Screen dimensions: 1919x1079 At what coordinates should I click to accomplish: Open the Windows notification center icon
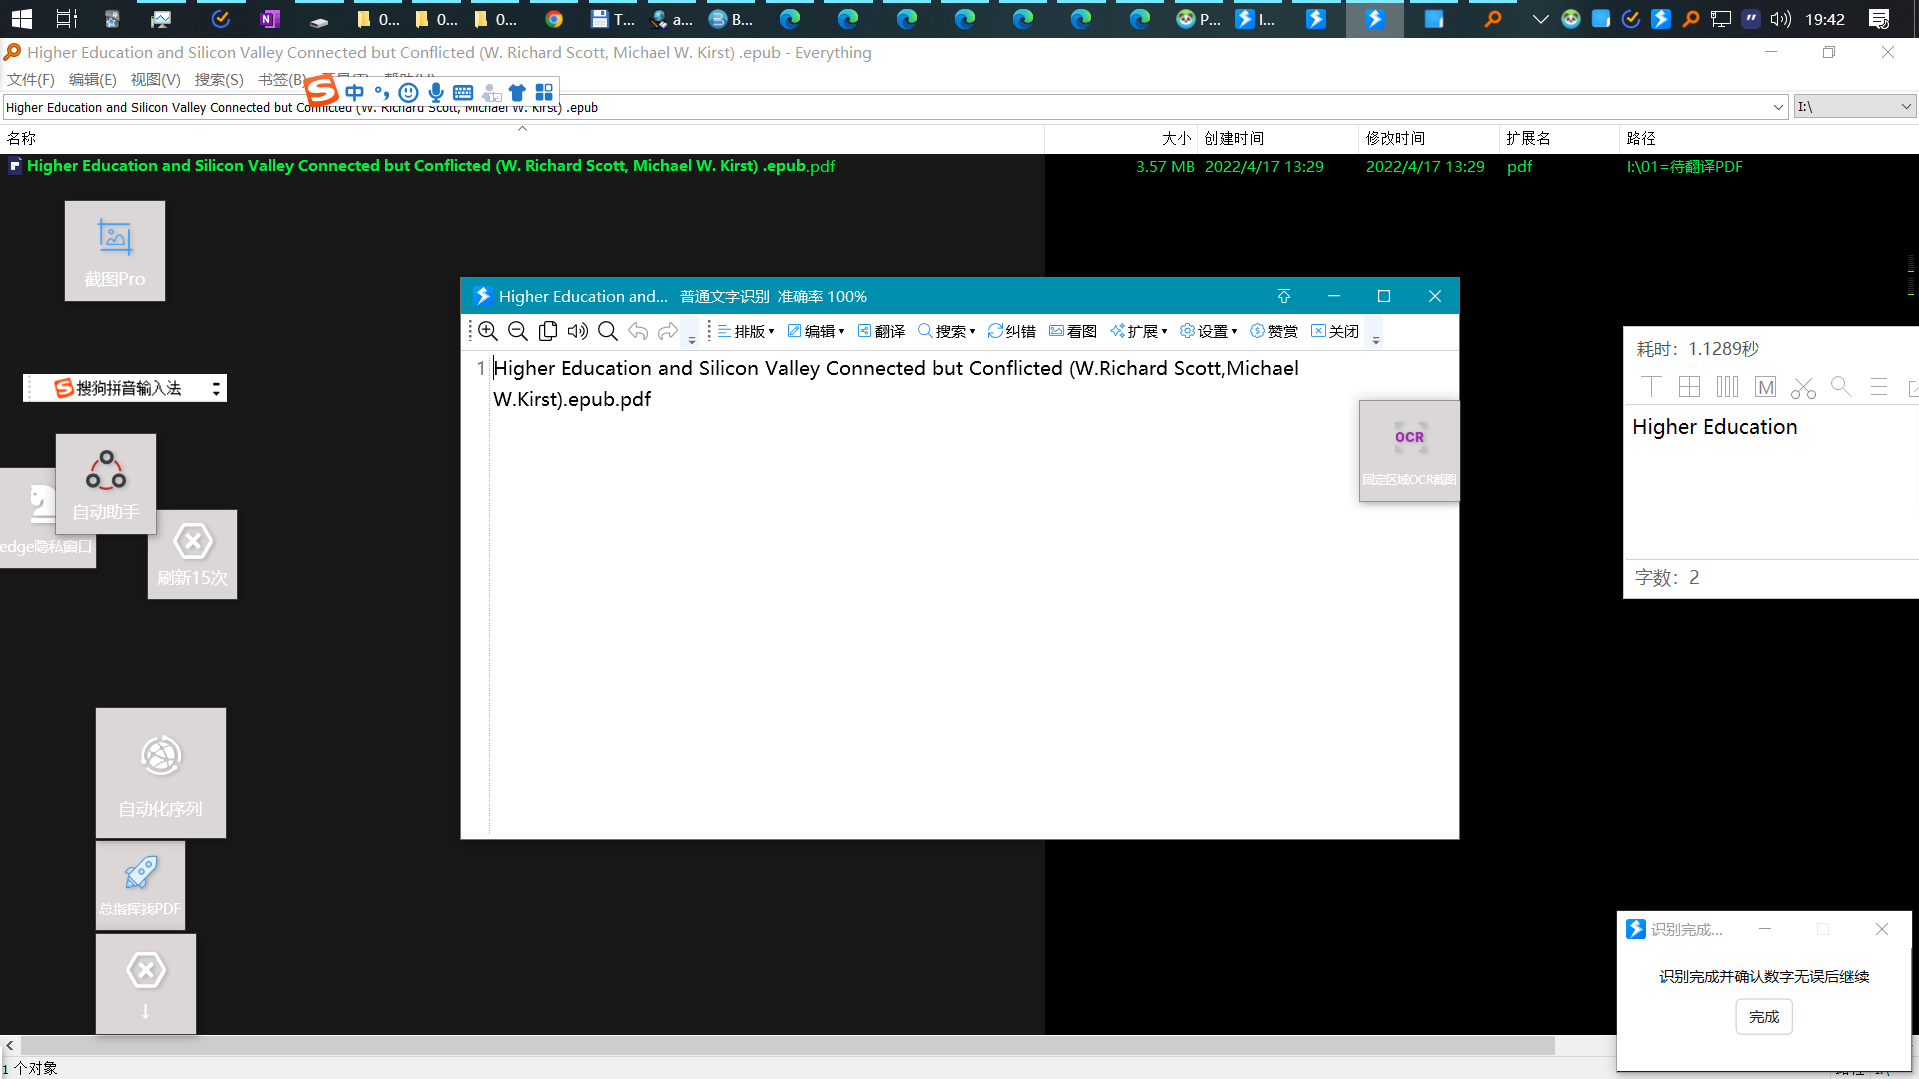(1879, 19)
